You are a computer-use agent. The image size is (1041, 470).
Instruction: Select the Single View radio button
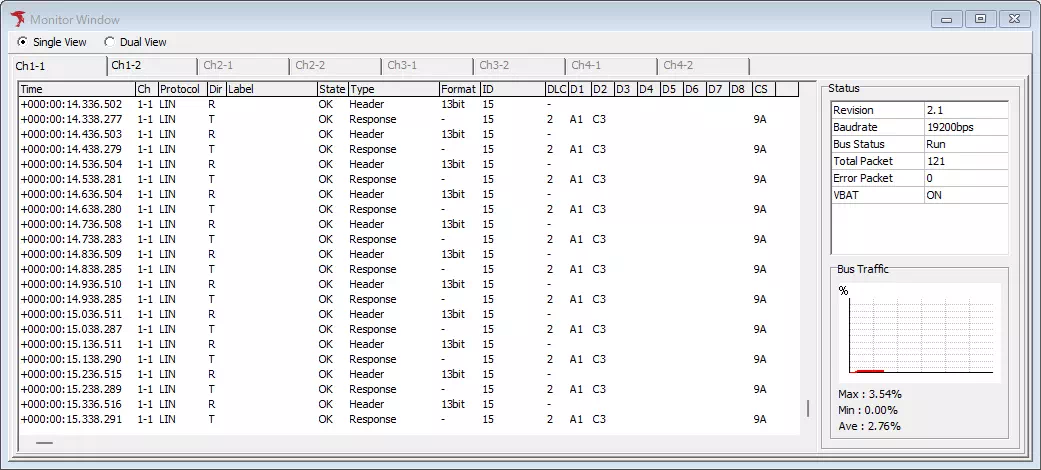(23, 42)
